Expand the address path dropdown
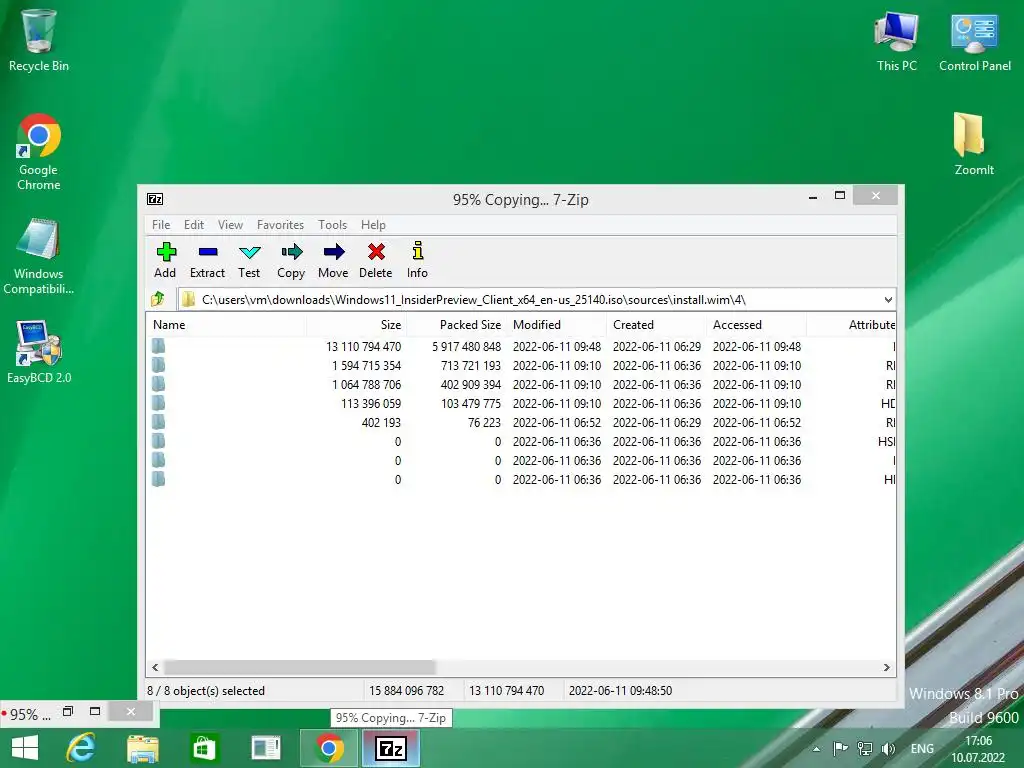Viewport: 1024px width, 768px height. tap(888, 300)
